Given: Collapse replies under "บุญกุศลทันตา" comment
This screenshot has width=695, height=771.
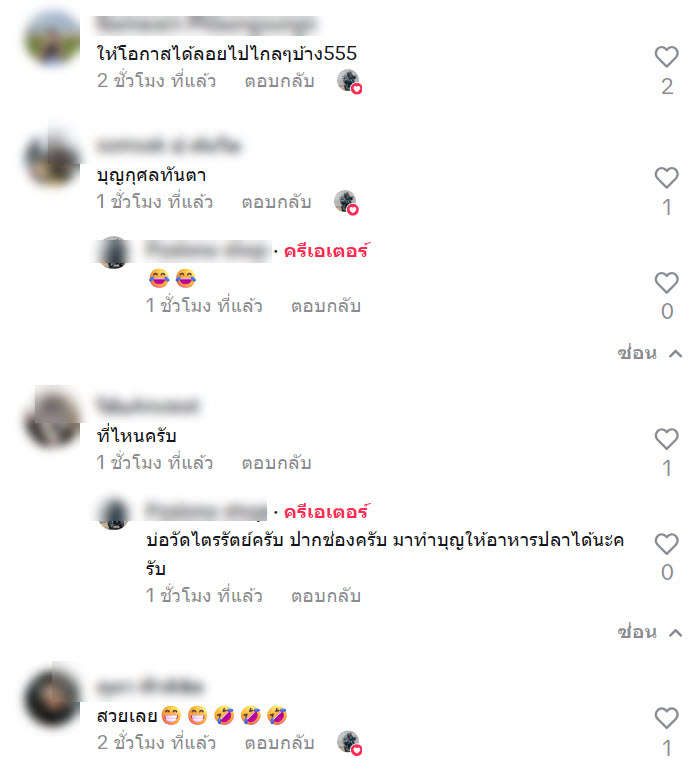Looking at the screenshot, I should (649, 353).
